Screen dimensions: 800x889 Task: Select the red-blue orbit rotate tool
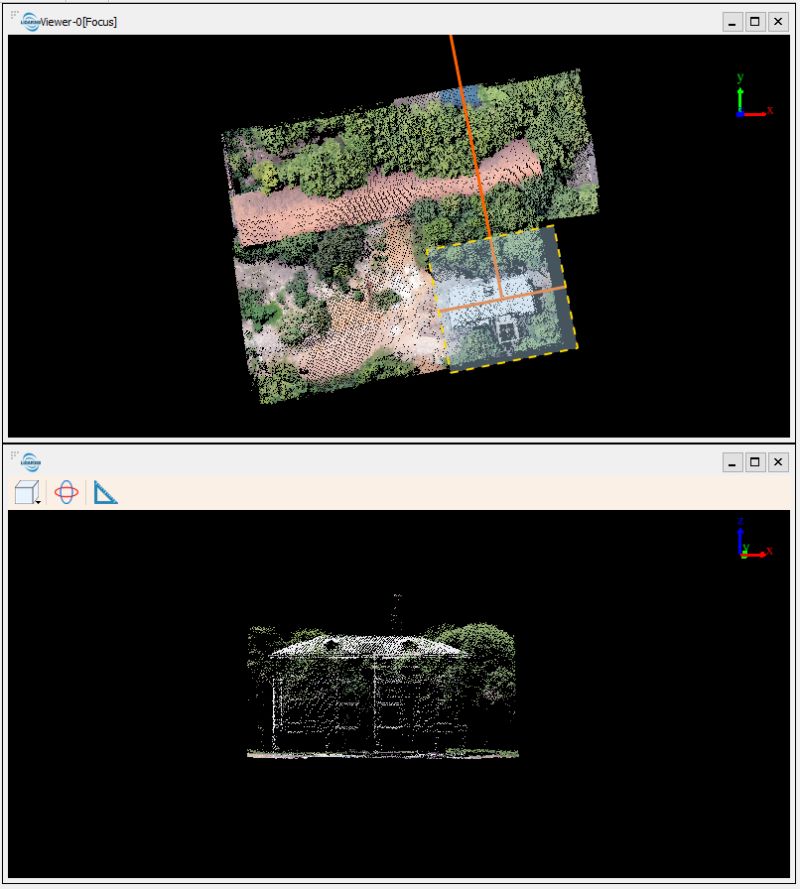[66, 492]
